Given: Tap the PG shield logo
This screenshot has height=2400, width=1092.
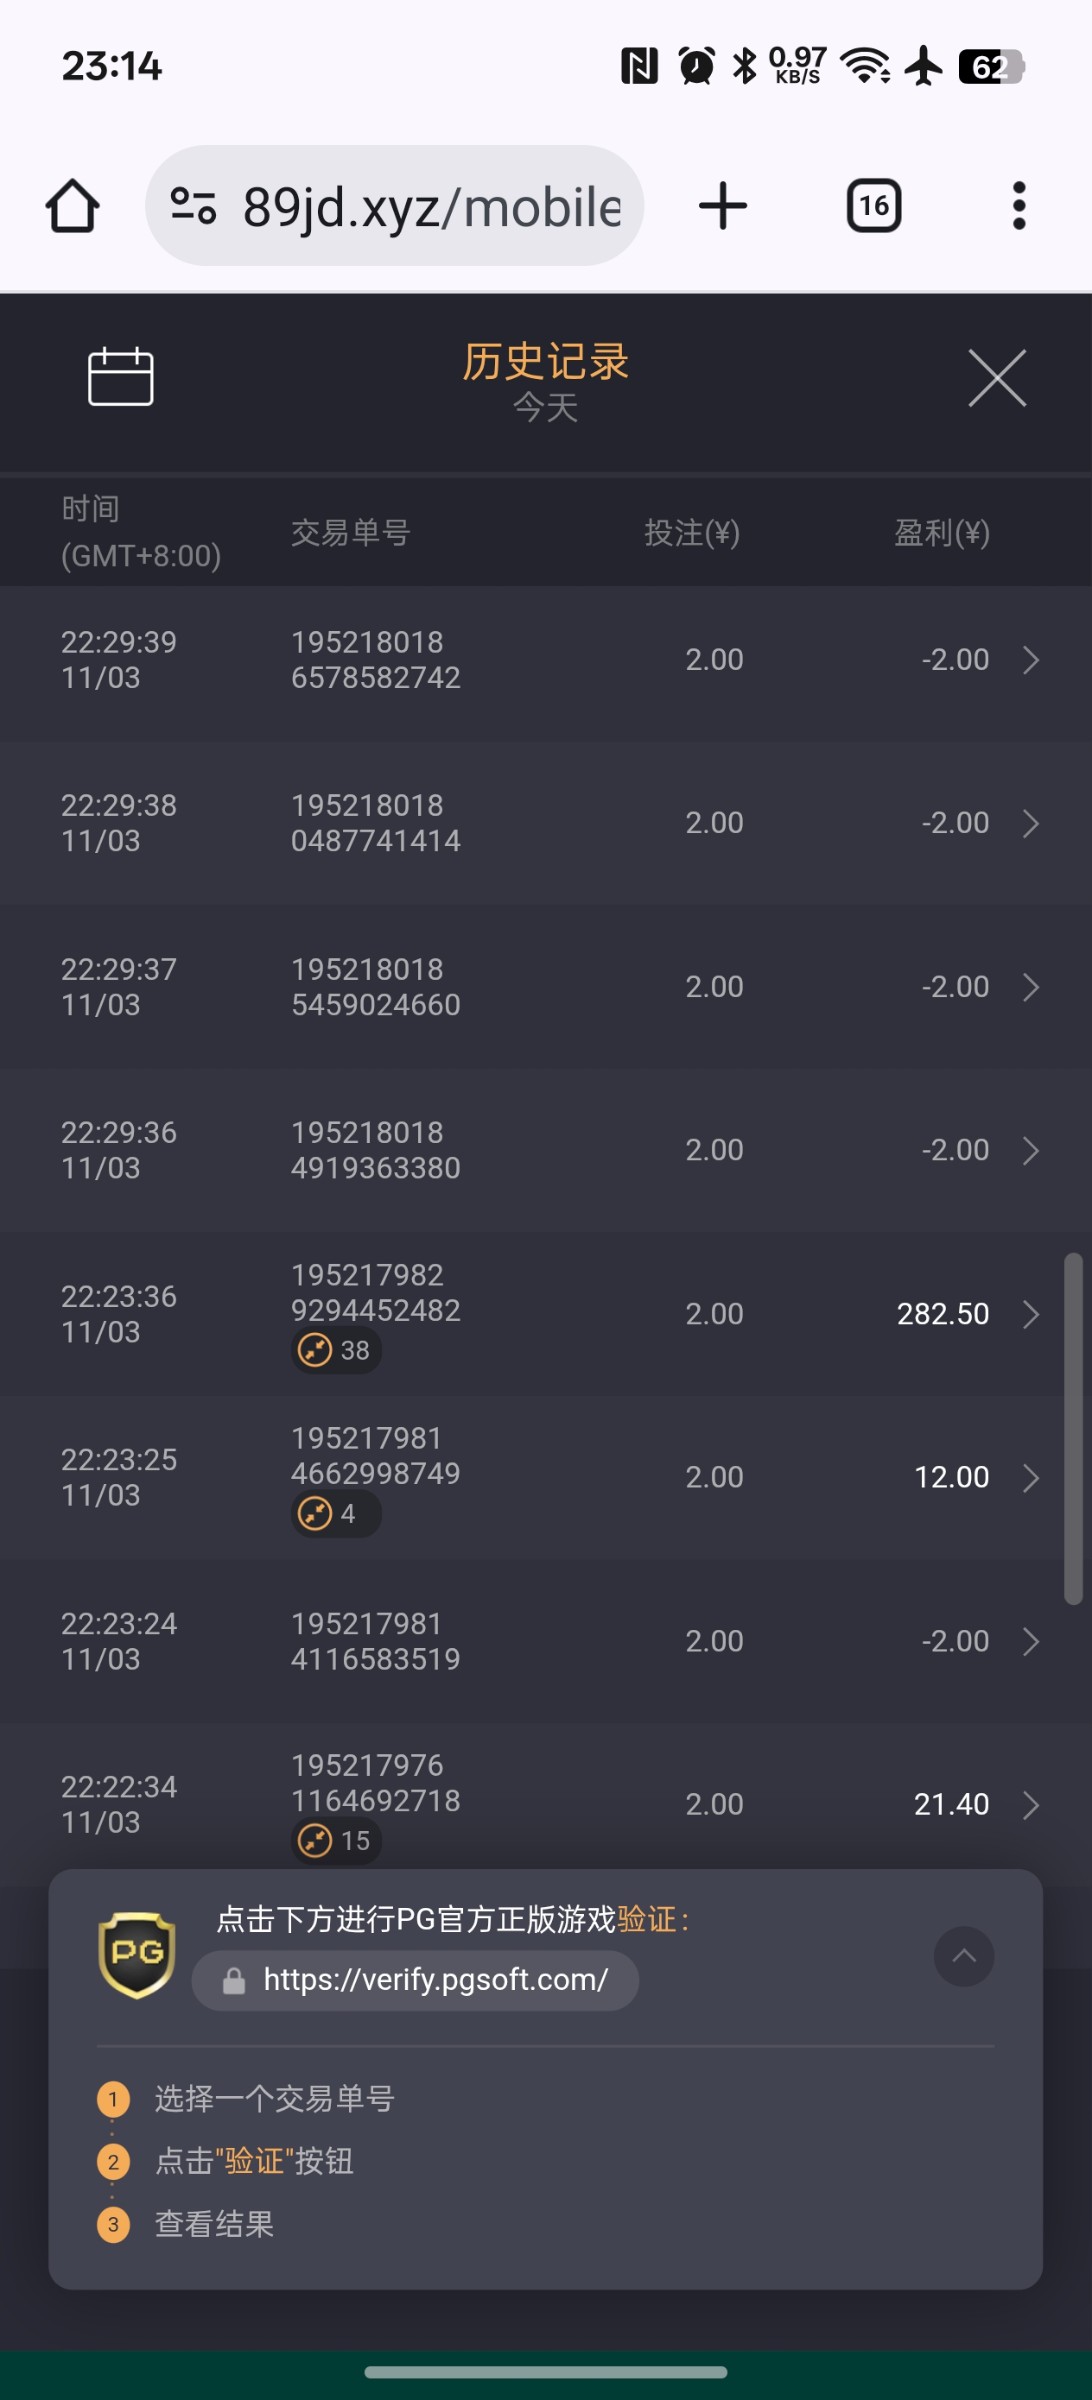Looking at the screenshot, I should 137,1955.
